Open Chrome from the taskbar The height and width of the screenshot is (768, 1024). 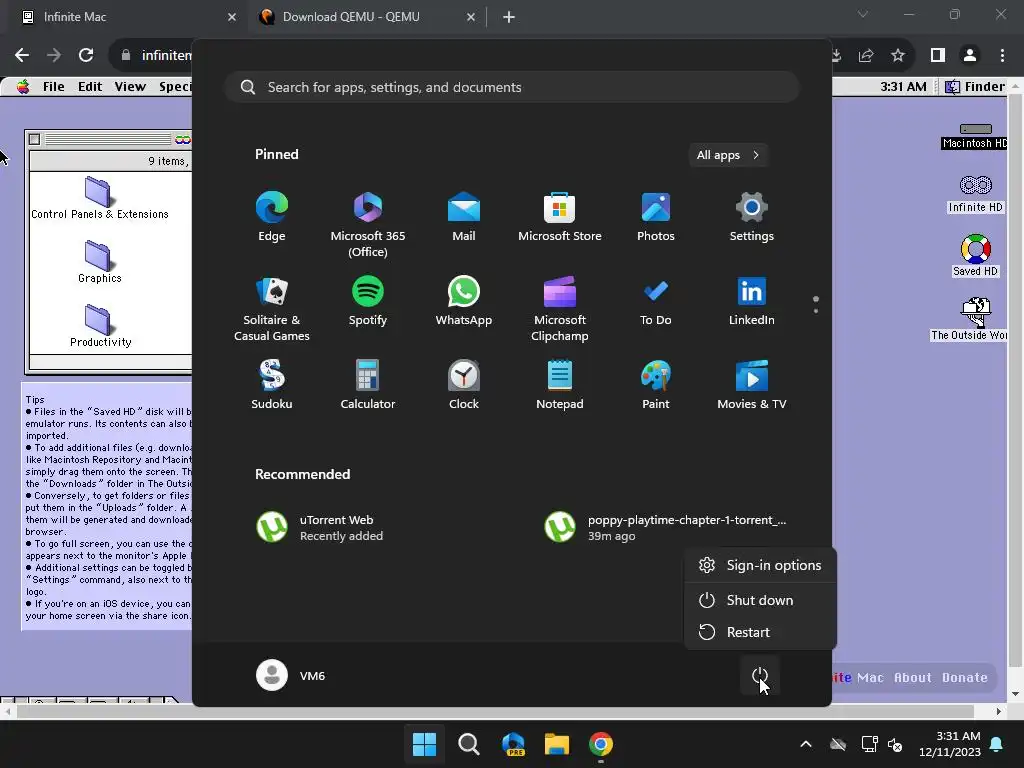tap(601, 744)
